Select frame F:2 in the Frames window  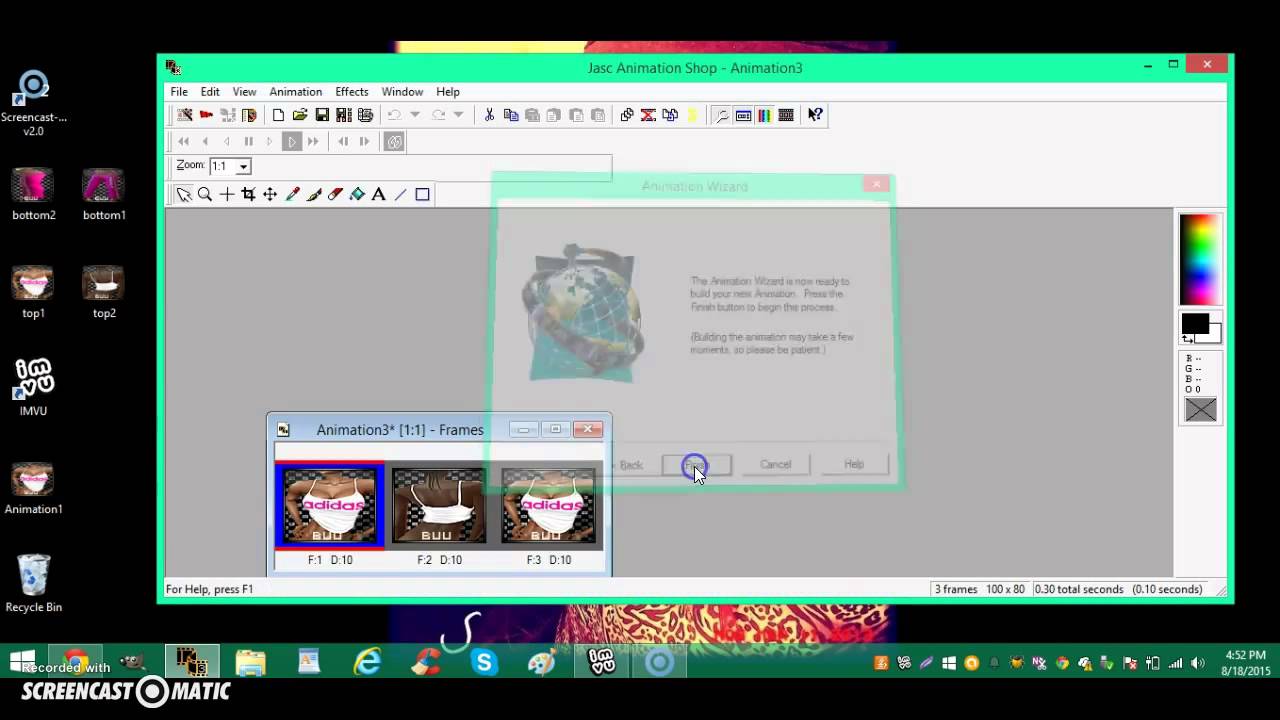(438, 507)
